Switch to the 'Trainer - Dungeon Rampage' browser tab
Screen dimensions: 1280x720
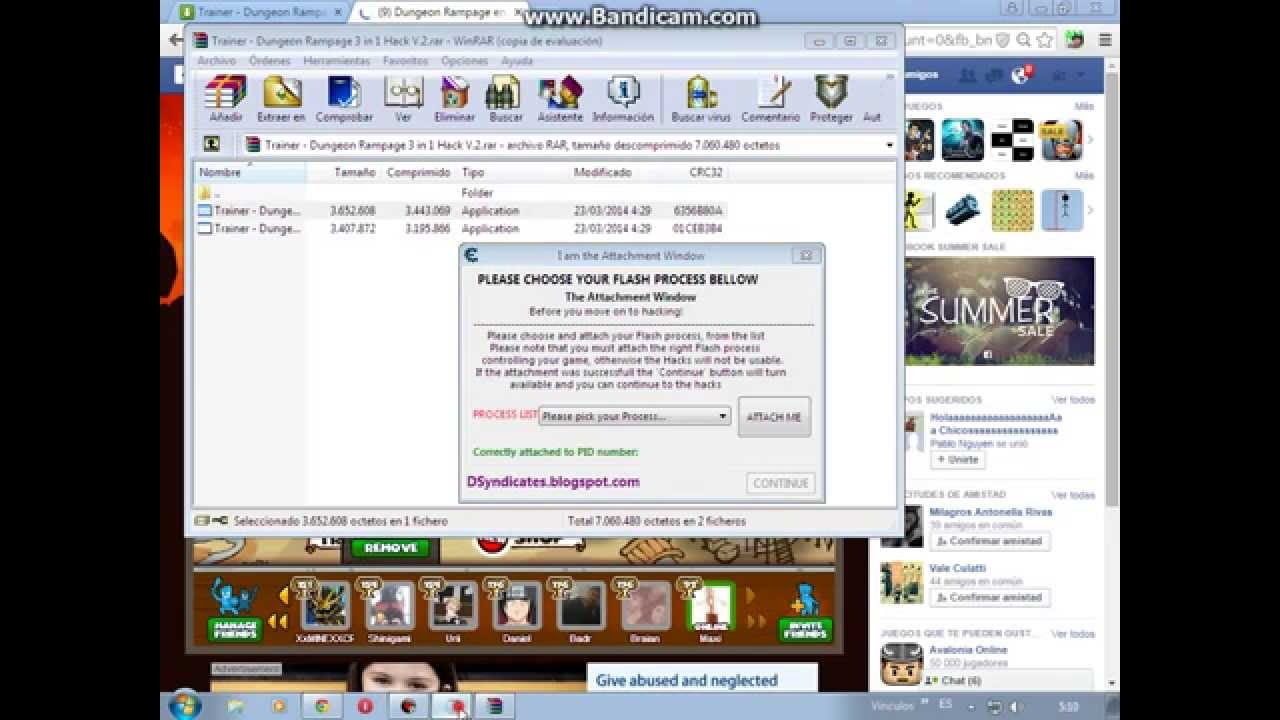click(x=261, y=12)
